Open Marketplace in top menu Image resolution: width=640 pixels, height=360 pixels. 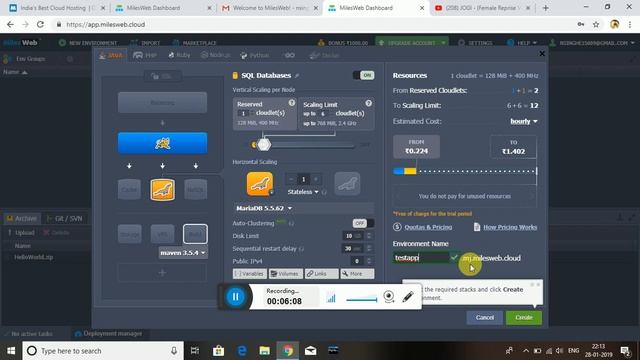coord(194,42)
